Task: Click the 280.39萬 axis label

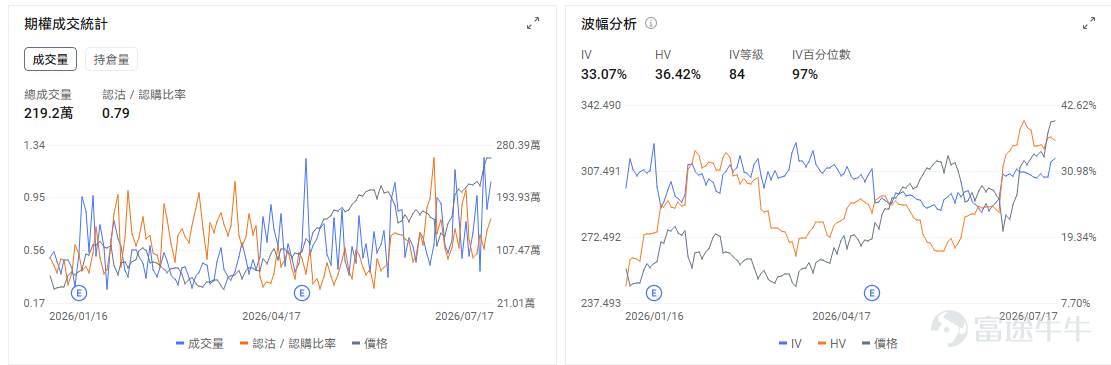Action: [519, 145]
